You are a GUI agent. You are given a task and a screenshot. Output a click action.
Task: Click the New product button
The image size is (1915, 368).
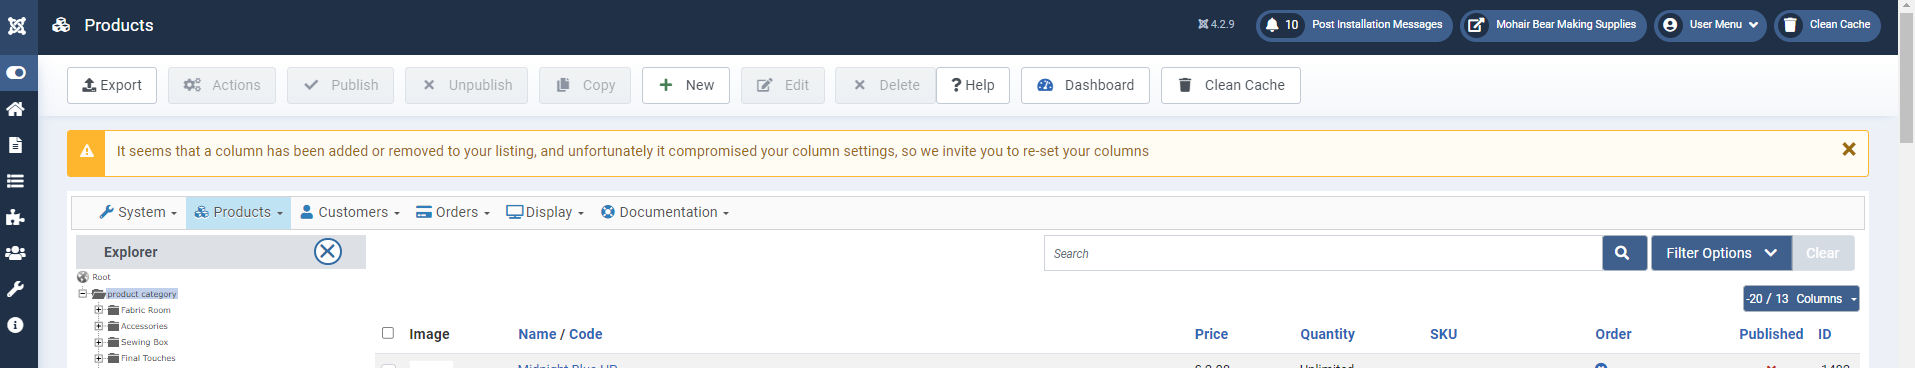coord(686,85)
